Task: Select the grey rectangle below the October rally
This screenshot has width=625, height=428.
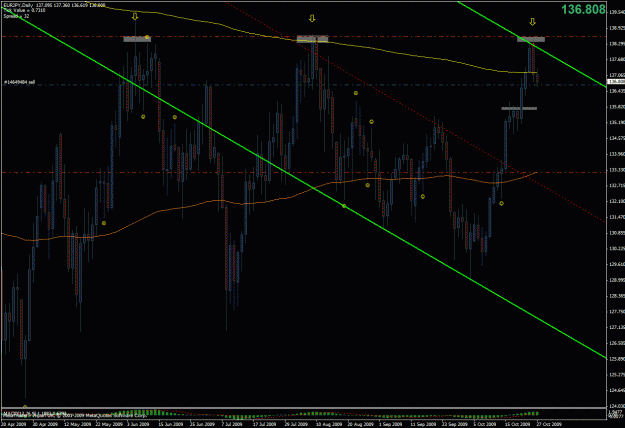Action: click(519, 108)
